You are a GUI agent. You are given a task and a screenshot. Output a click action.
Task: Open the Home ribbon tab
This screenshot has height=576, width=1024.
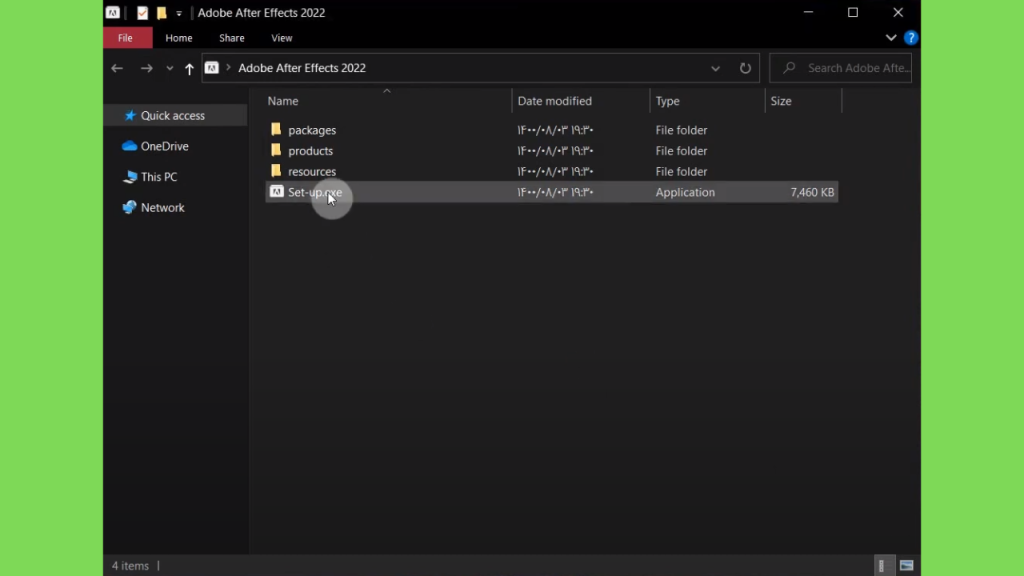(x=179, y=38)
